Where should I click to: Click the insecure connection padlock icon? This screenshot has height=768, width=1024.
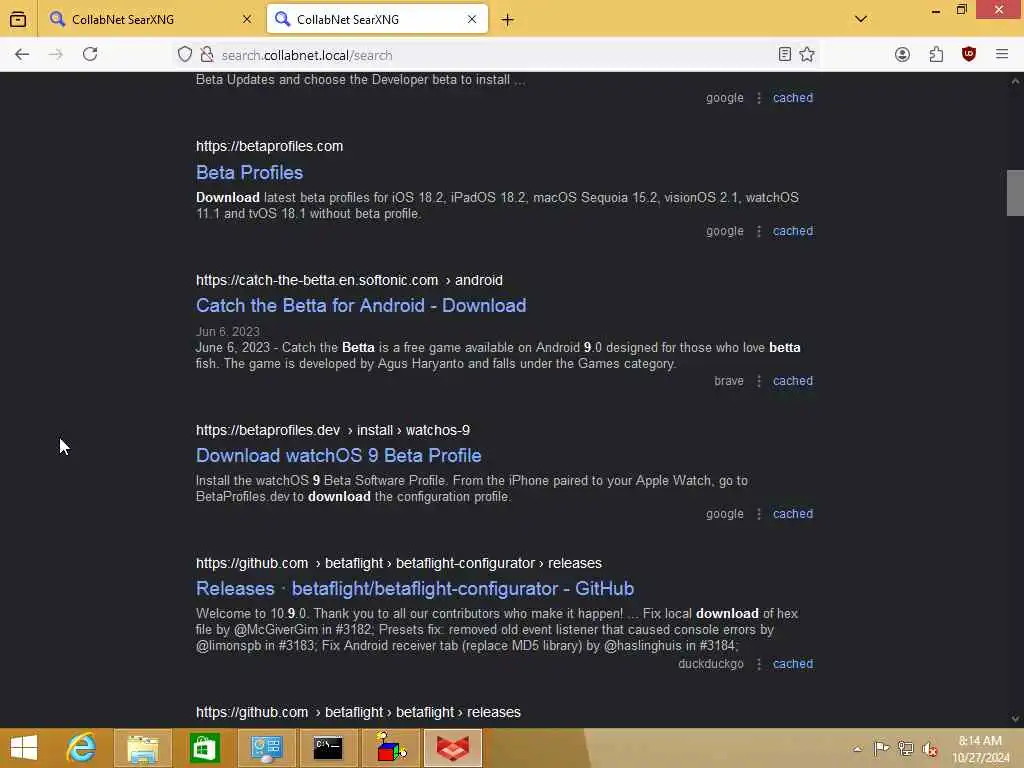click(207, 55)
